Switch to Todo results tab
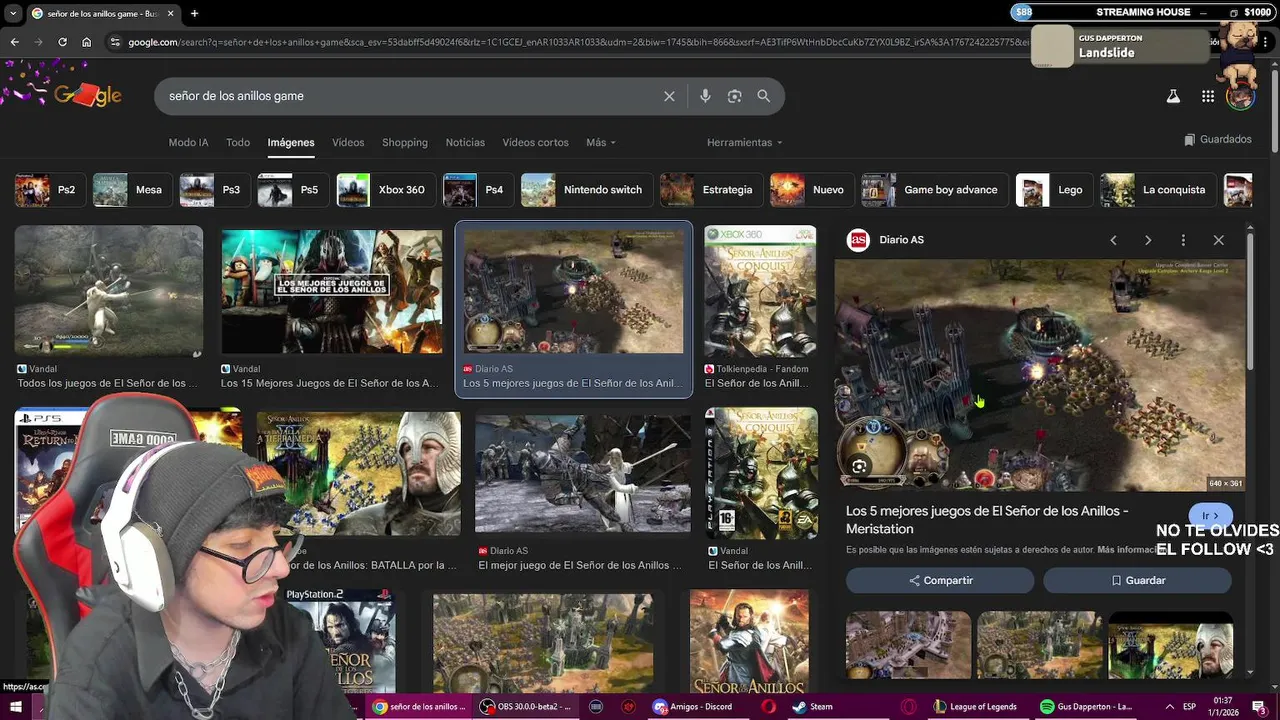 (x=238, y=143)
